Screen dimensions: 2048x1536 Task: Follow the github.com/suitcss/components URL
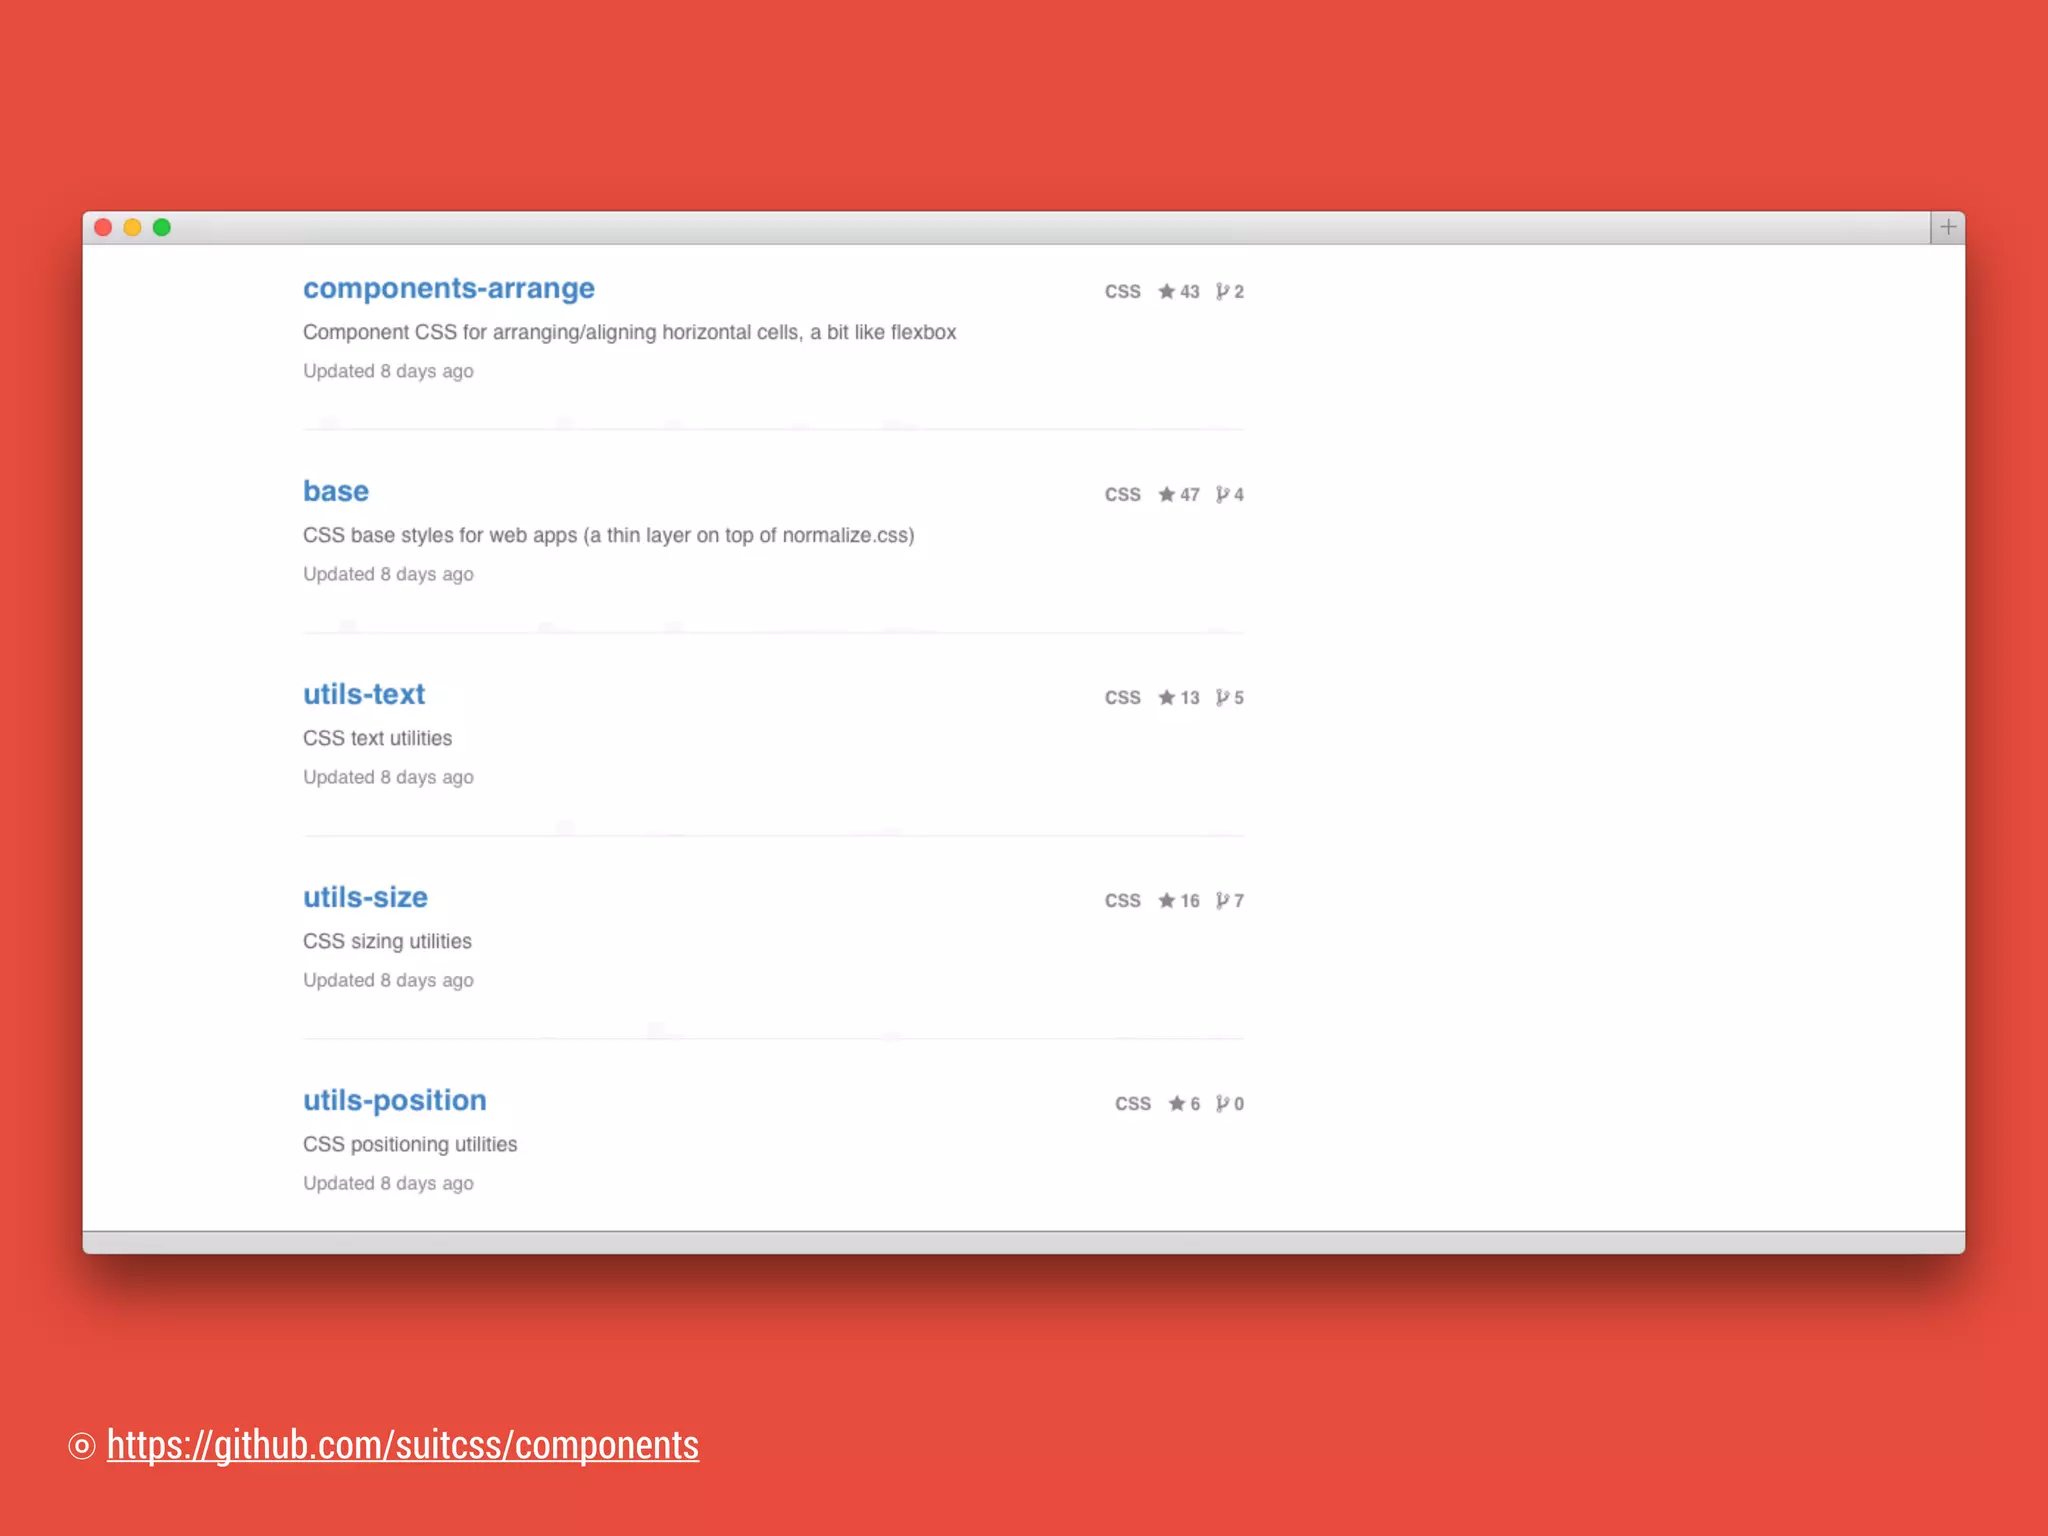point(403,1445)
